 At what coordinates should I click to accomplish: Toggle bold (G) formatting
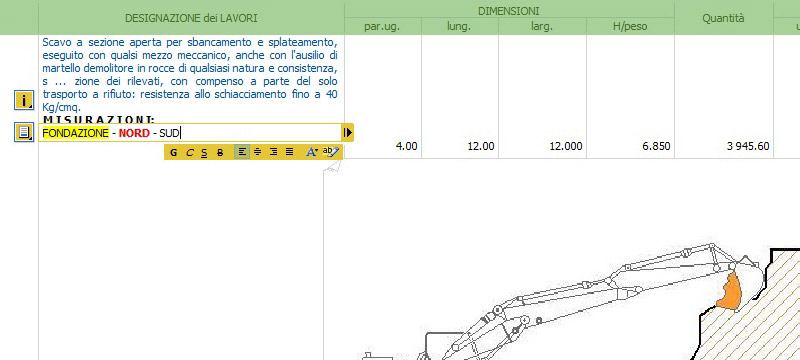(x=173, y=152)
